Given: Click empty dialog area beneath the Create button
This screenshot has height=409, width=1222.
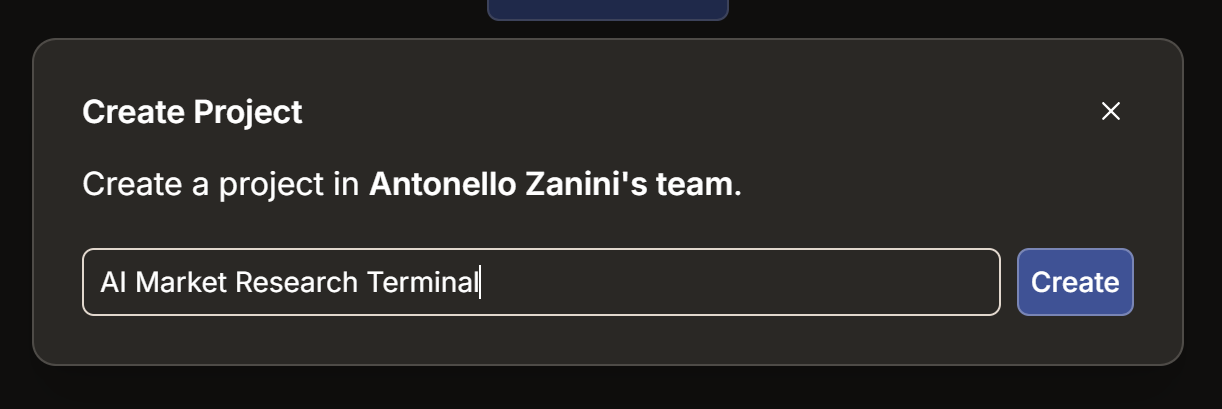Looking at the screenshot, I should (1075, 340).
